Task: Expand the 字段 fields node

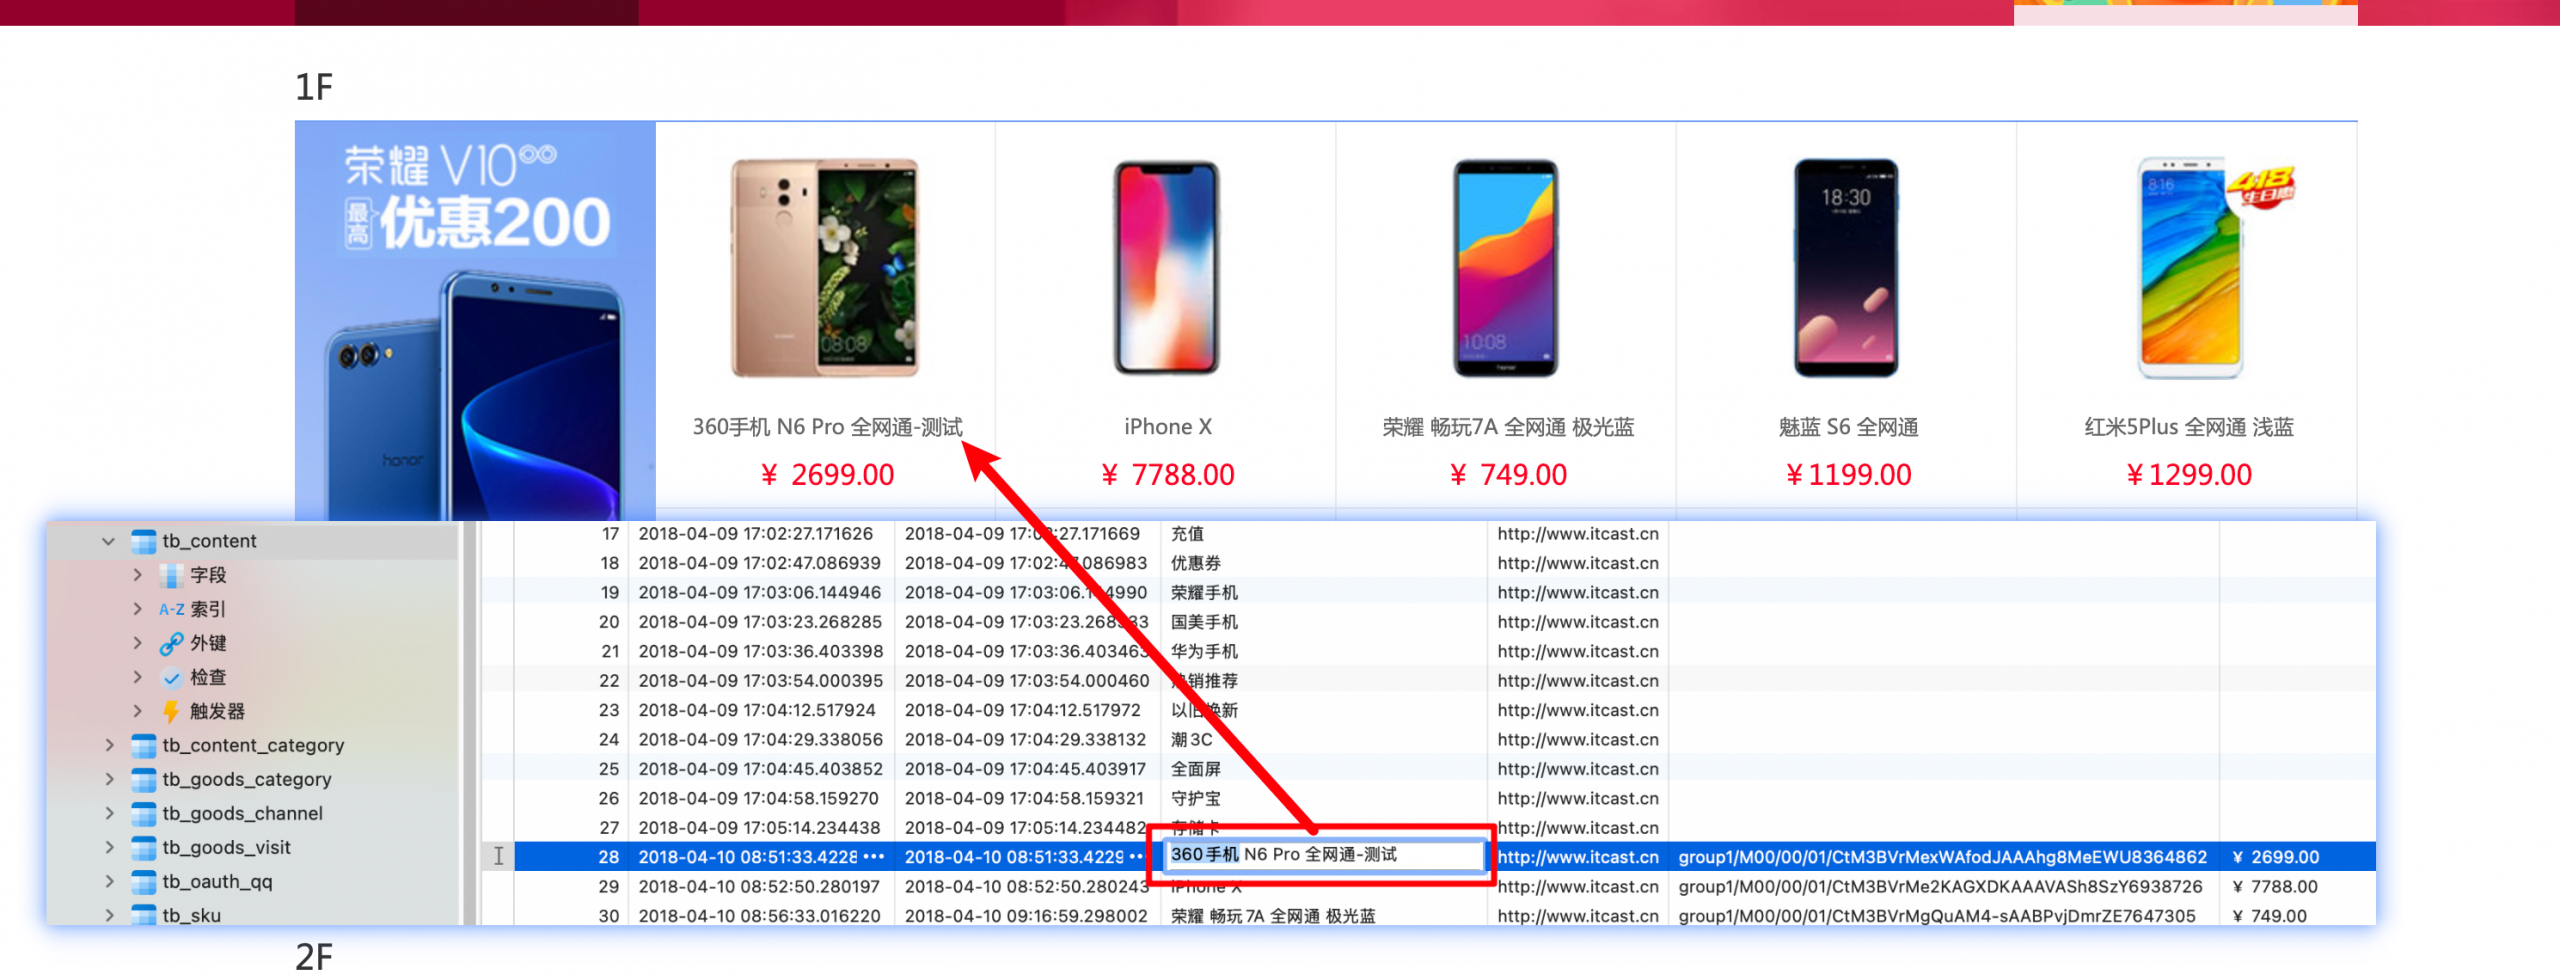Action: [x=138, y=575]
